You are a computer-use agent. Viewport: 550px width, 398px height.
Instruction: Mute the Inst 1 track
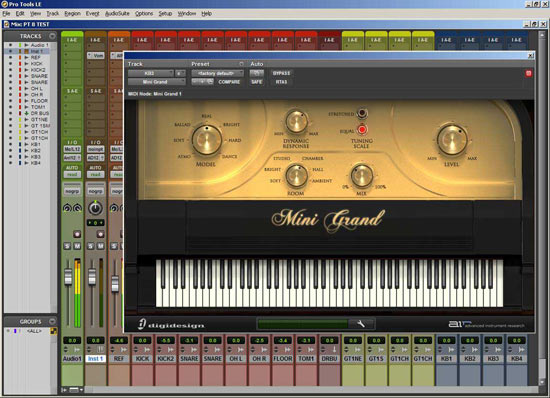tap(100, 246)
